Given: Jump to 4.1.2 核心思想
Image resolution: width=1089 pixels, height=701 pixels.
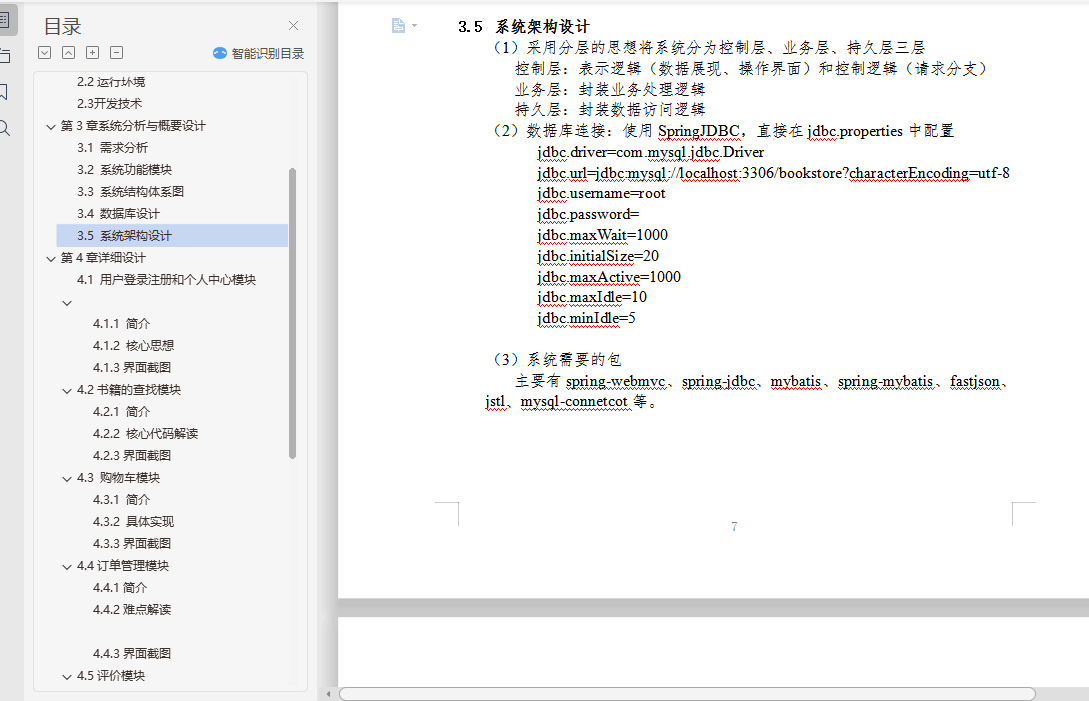Looking at the screenshot, I should click(x=133, y=345).
